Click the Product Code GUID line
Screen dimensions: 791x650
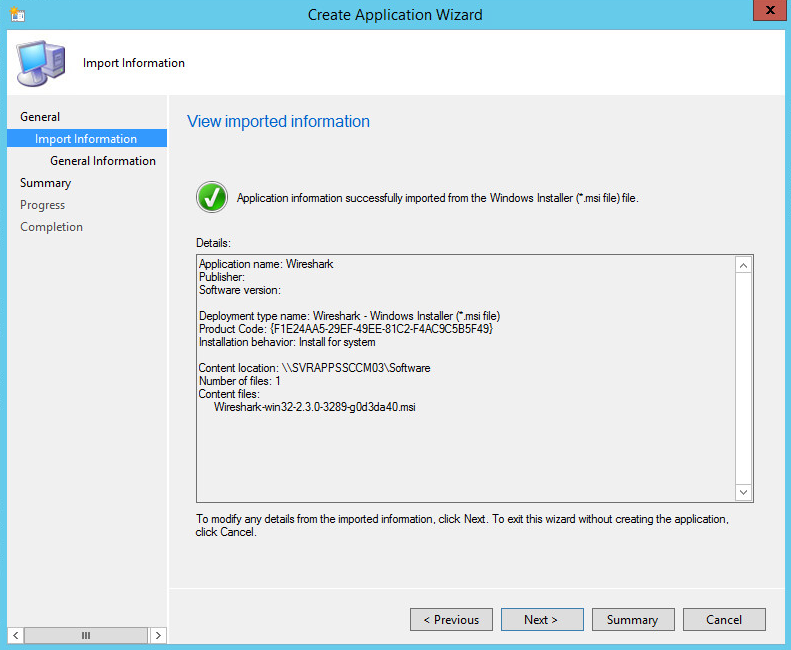[346, 329]
